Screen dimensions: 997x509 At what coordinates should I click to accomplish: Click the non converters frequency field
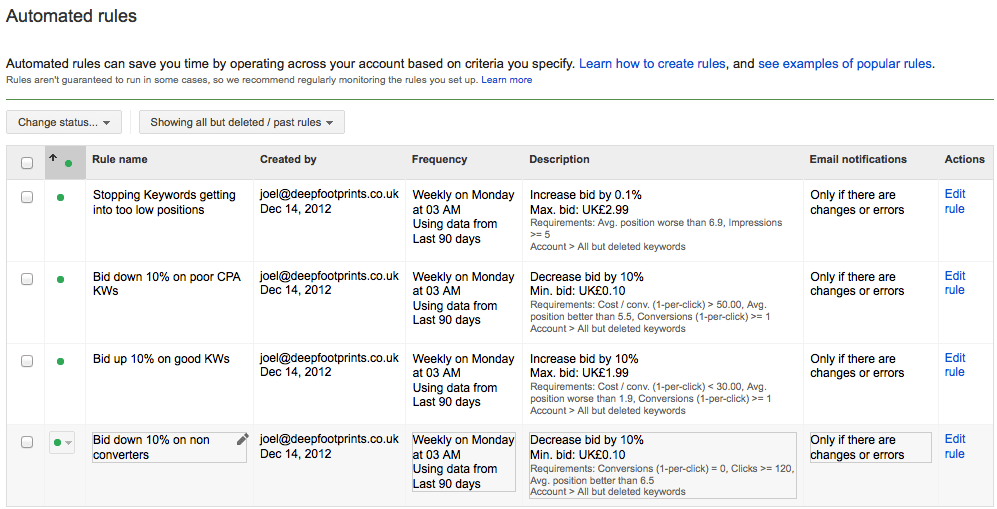pos(464,461)
